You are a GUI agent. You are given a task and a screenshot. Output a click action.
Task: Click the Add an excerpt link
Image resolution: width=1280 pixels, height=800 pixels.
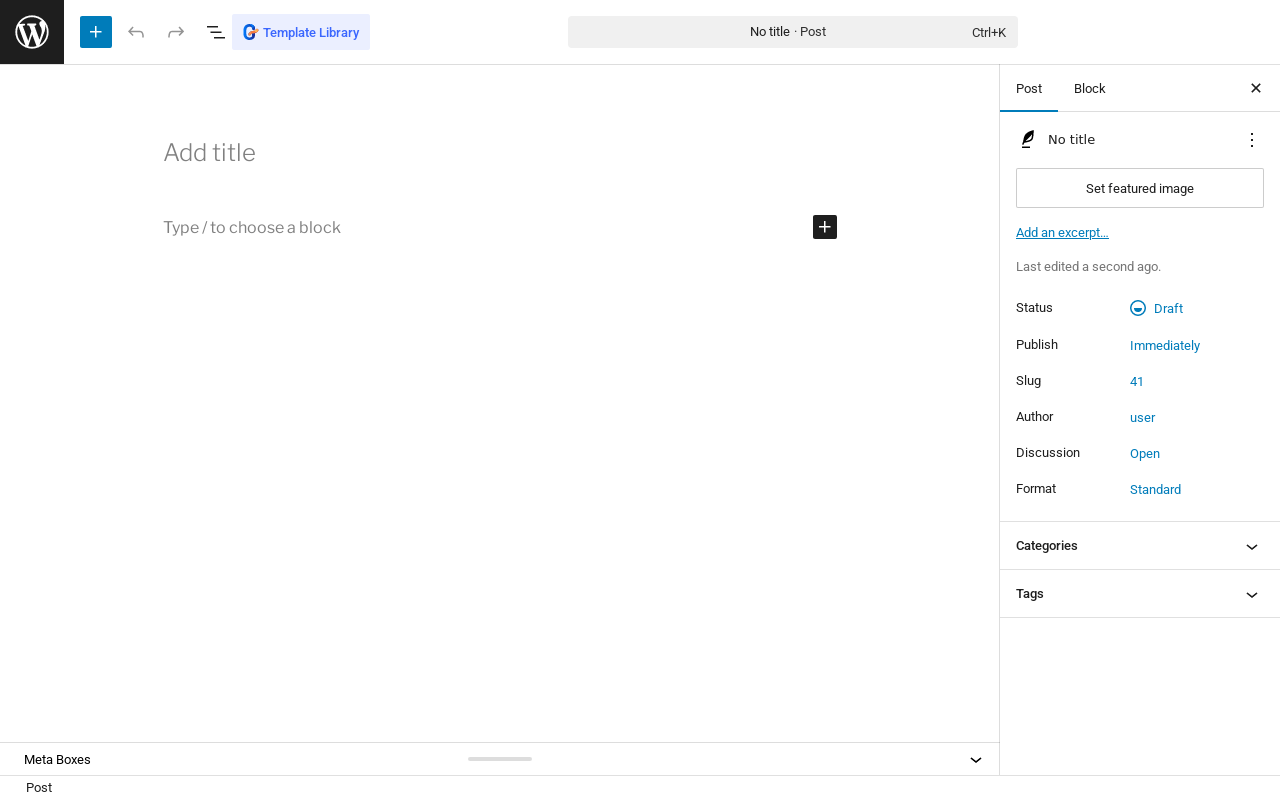tap(1062, 233)
